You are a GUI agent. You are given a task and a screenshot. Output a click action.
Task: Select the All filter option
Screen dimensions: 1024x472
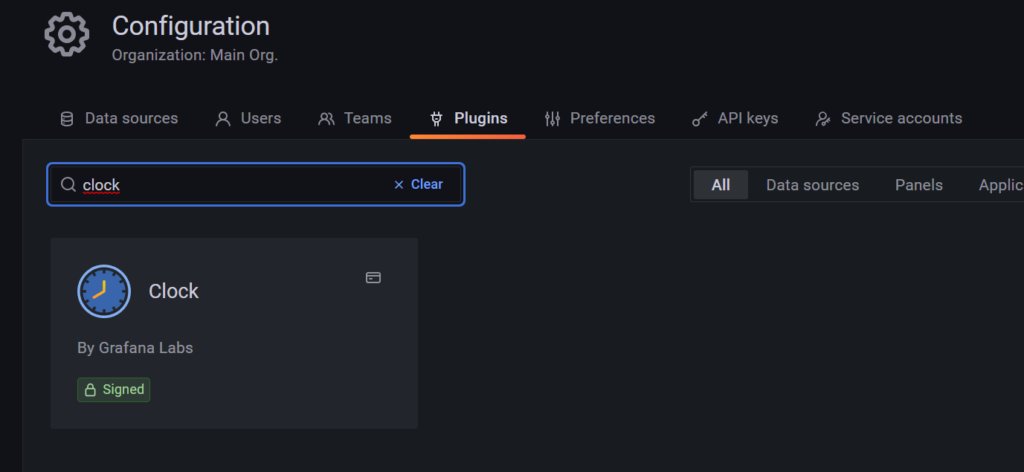720,185
